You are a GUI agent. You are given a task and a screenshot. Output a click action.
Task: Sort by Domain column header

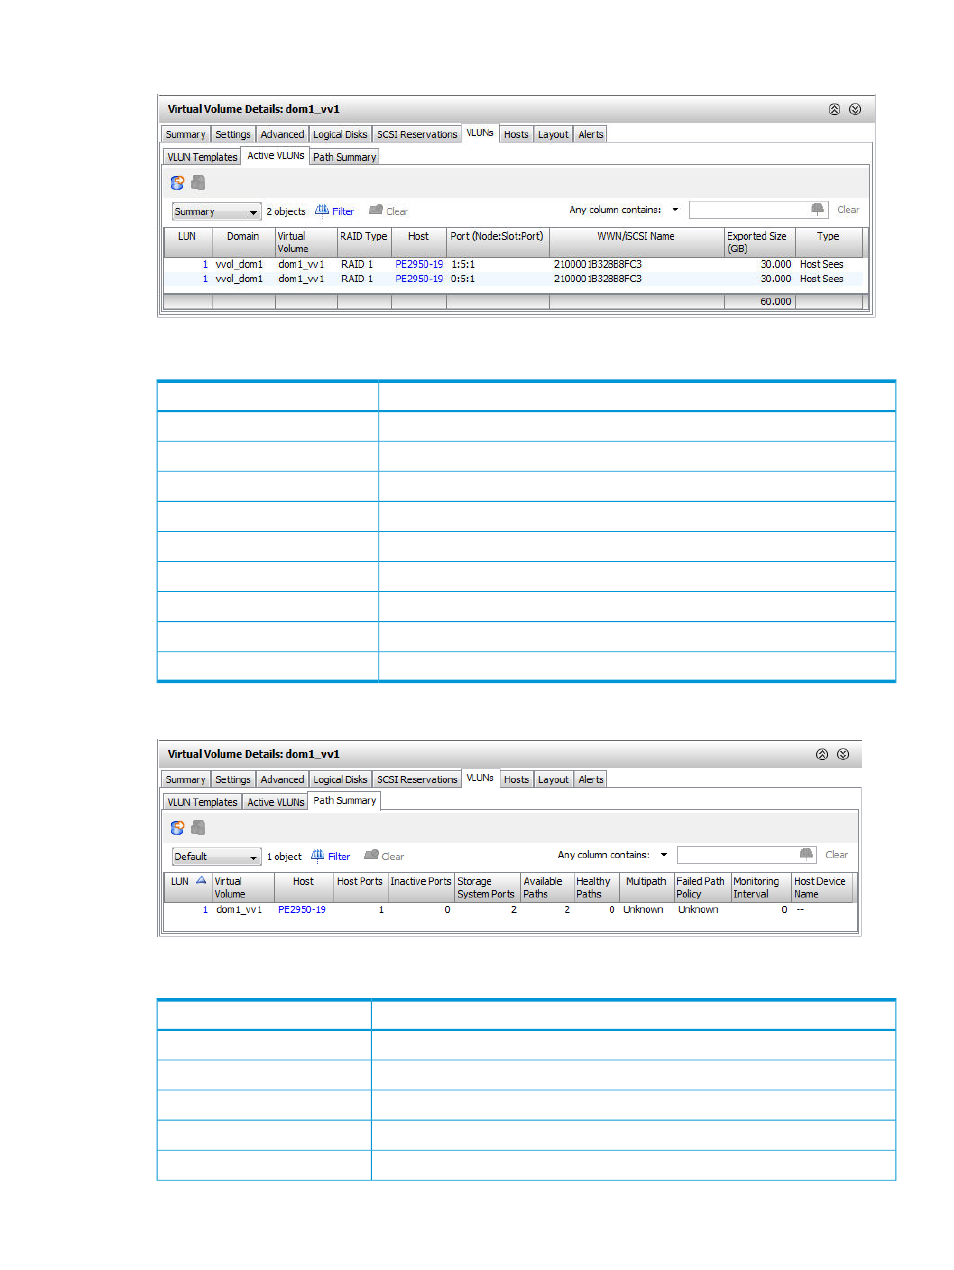click(x=243, y=242)
